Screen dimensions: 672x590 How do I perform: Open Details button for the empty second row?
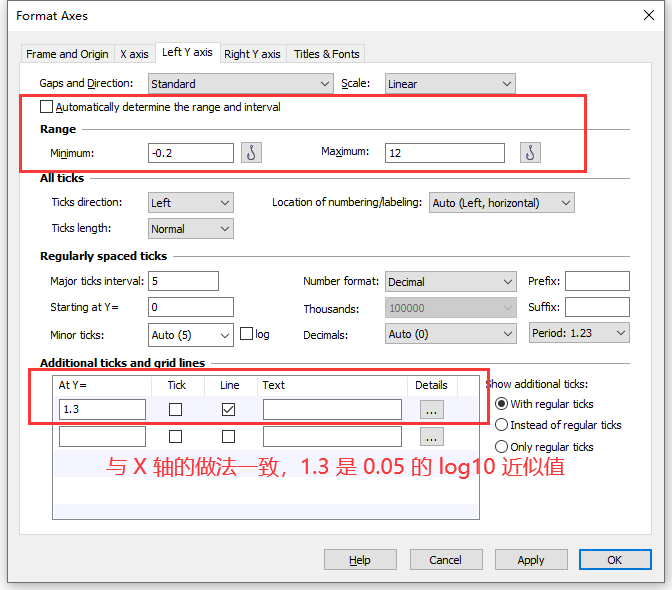click(x=431, y=436)
